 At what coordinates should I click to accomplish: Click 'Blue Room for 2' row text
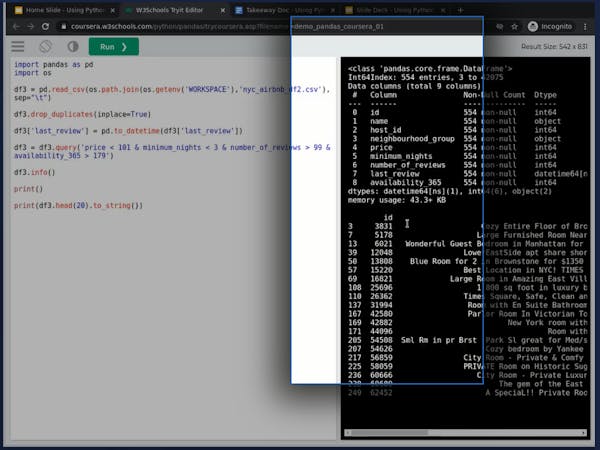443,261
